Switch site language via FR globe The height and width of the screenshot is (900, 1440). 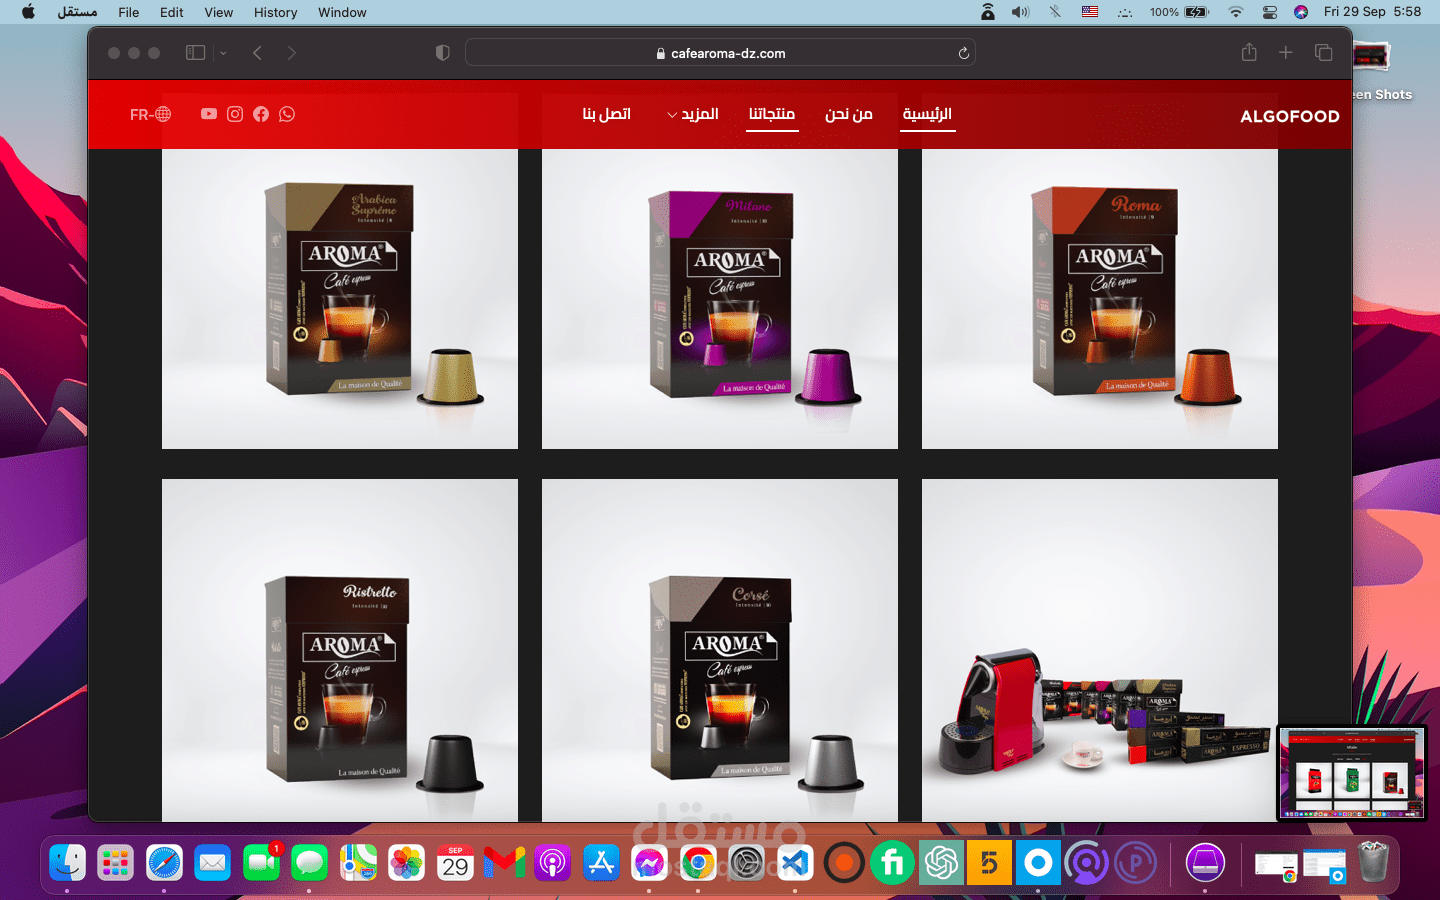[x=150, y=114]
